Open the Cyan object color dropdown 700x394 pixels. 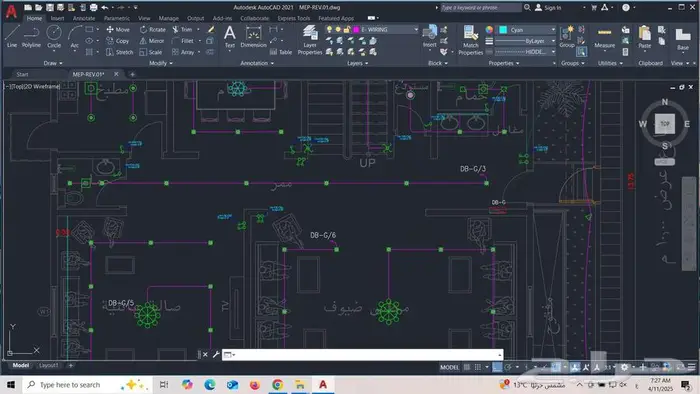pos(553,29)
